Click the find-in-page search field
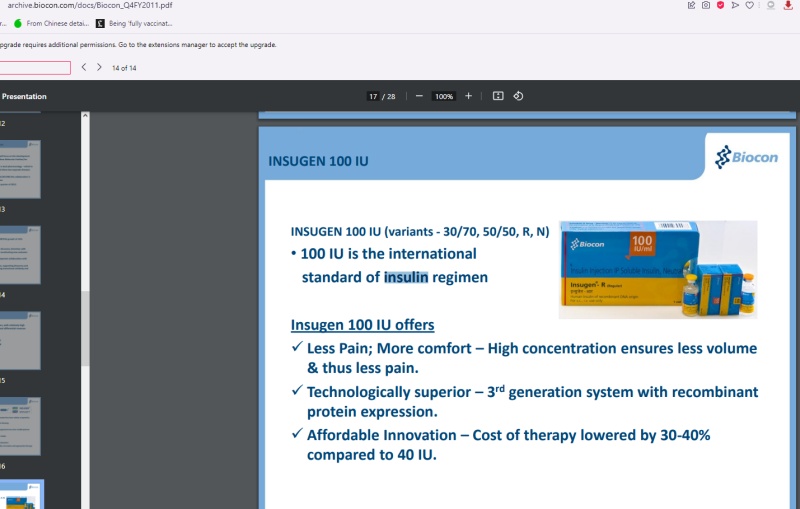This screenshot has width=800, height=509. coord(35,67)
